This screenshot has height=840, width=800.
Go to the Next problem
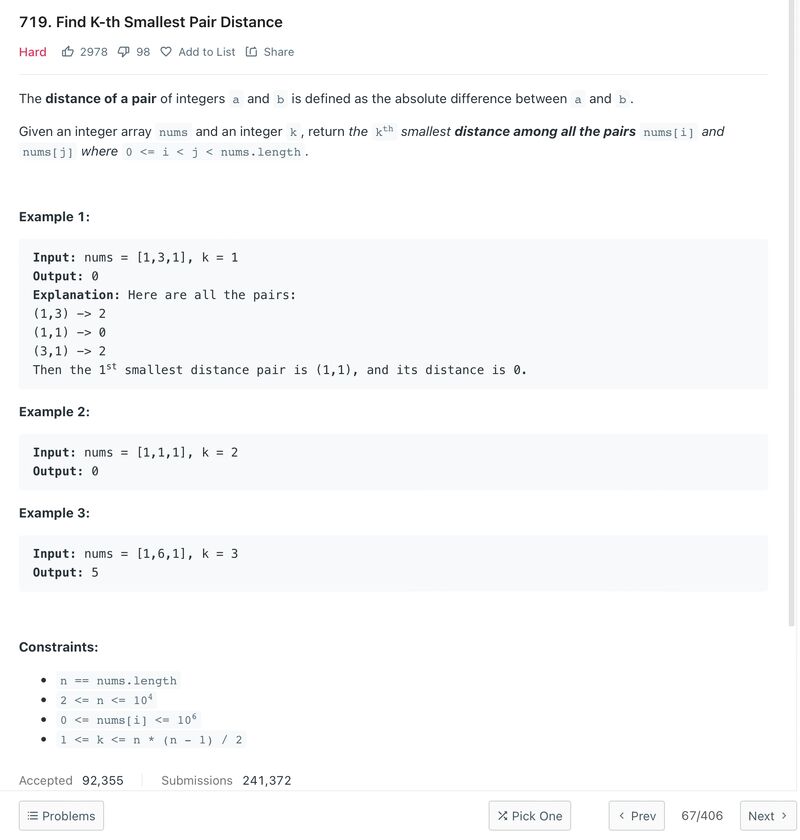768,815
